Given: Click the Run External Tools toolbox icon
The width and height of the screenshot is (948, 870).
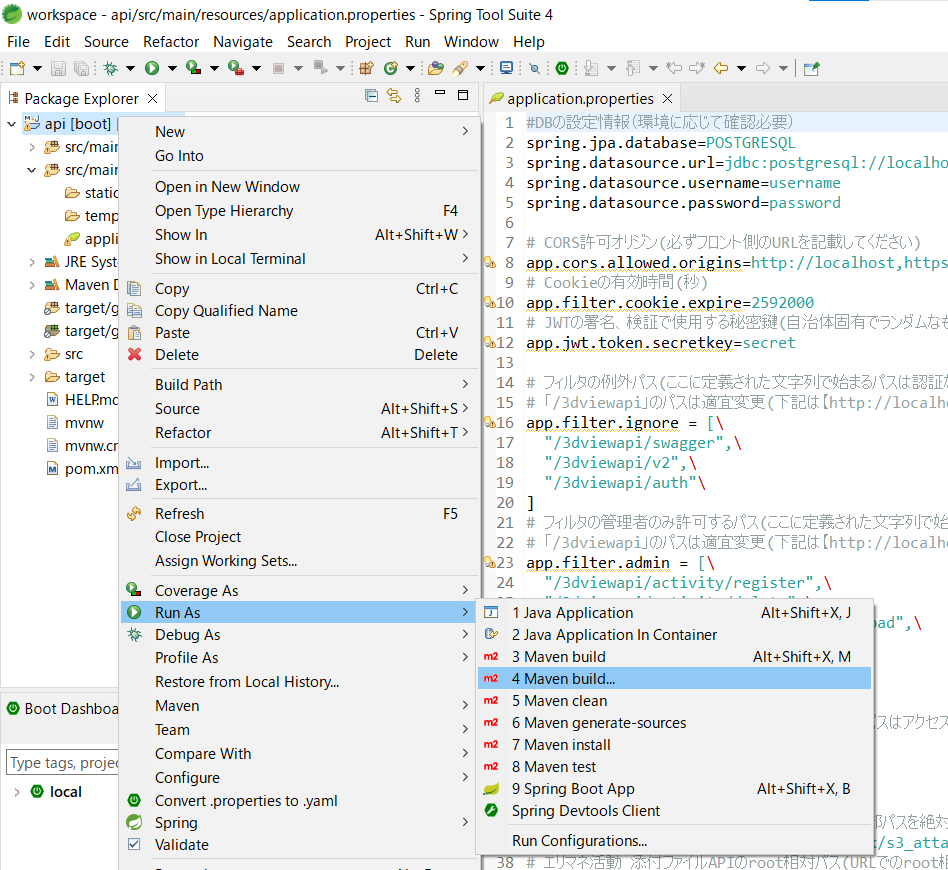Looking at the screenshot, I should point(236,68).
